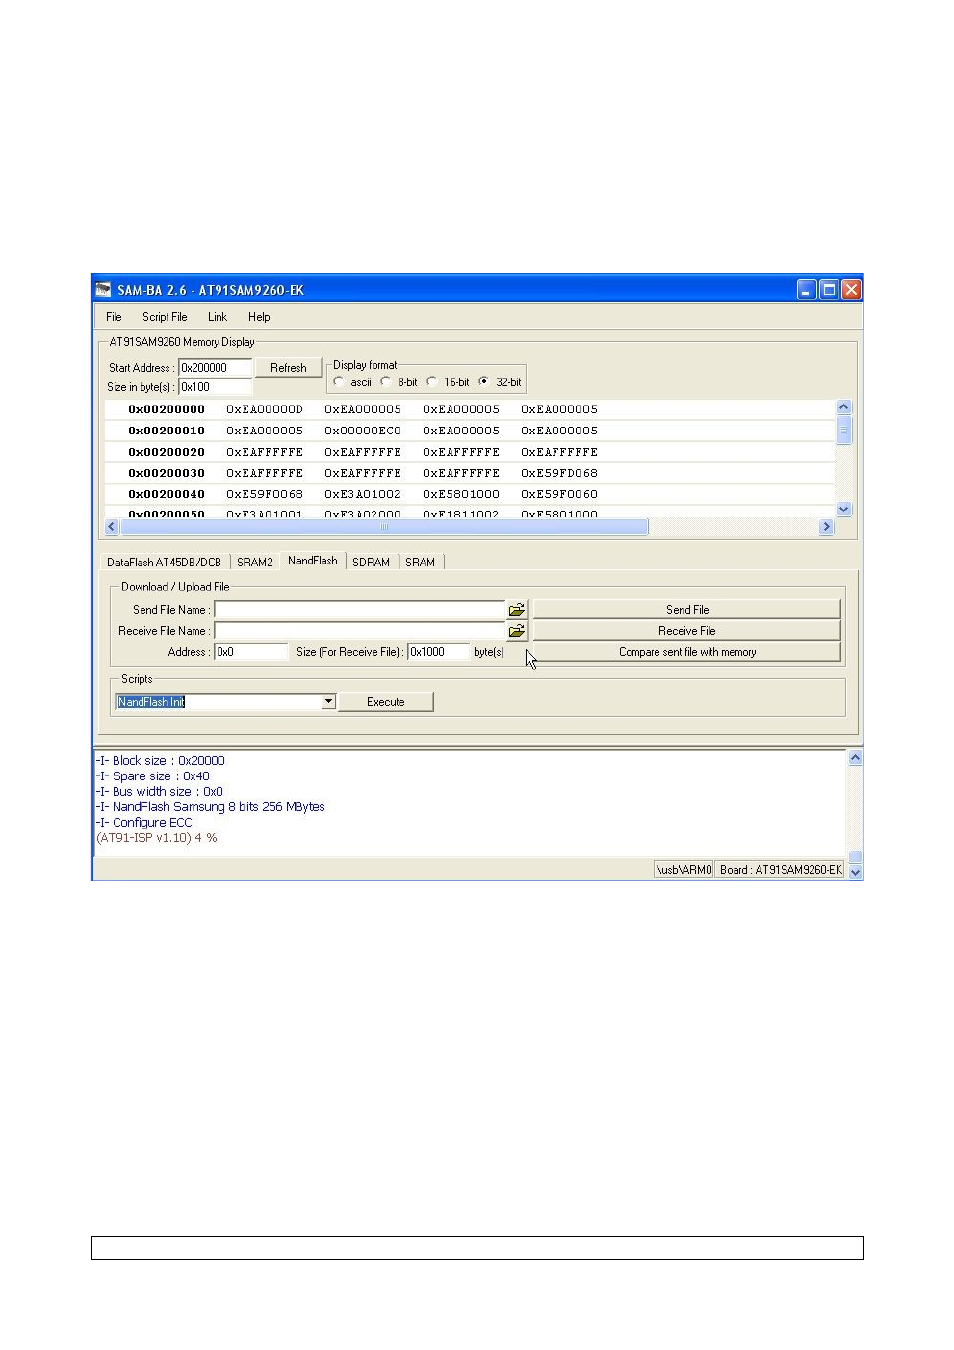Select 8-bit display format

(x=385, y=382)
